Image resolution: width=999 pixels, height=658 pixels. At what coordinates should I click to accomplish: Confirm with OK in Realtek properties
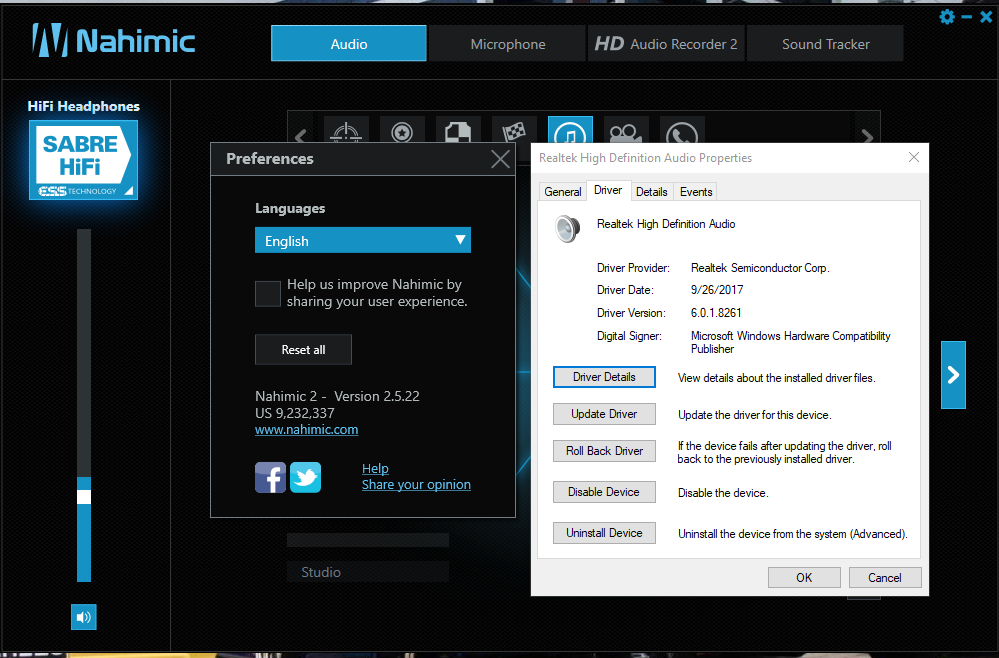[x=804, y=578]
